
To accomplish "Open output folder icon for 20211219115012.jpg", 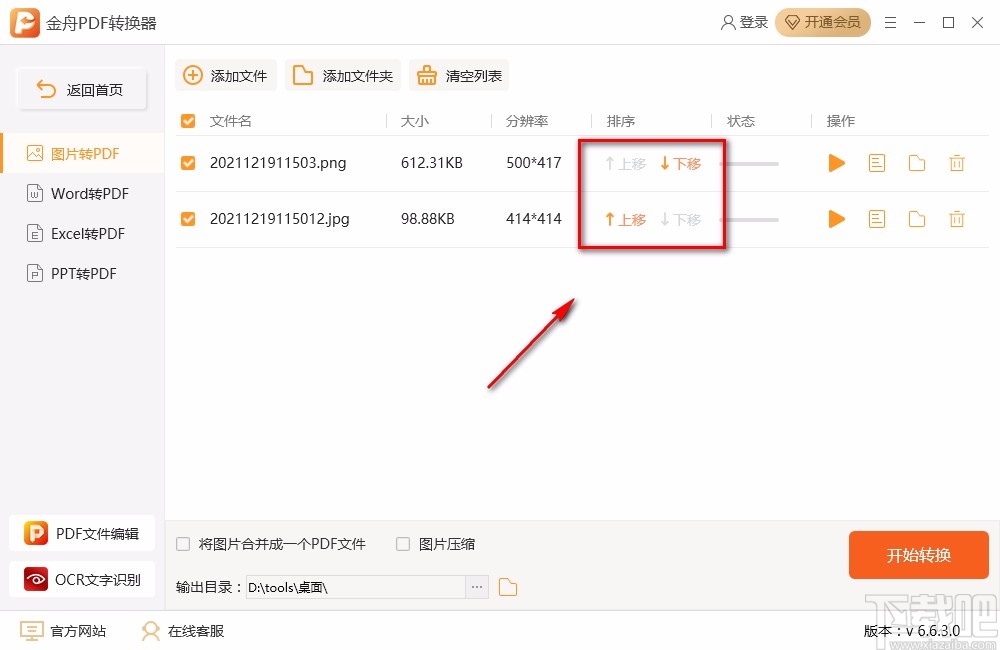I will pos(917,219).
